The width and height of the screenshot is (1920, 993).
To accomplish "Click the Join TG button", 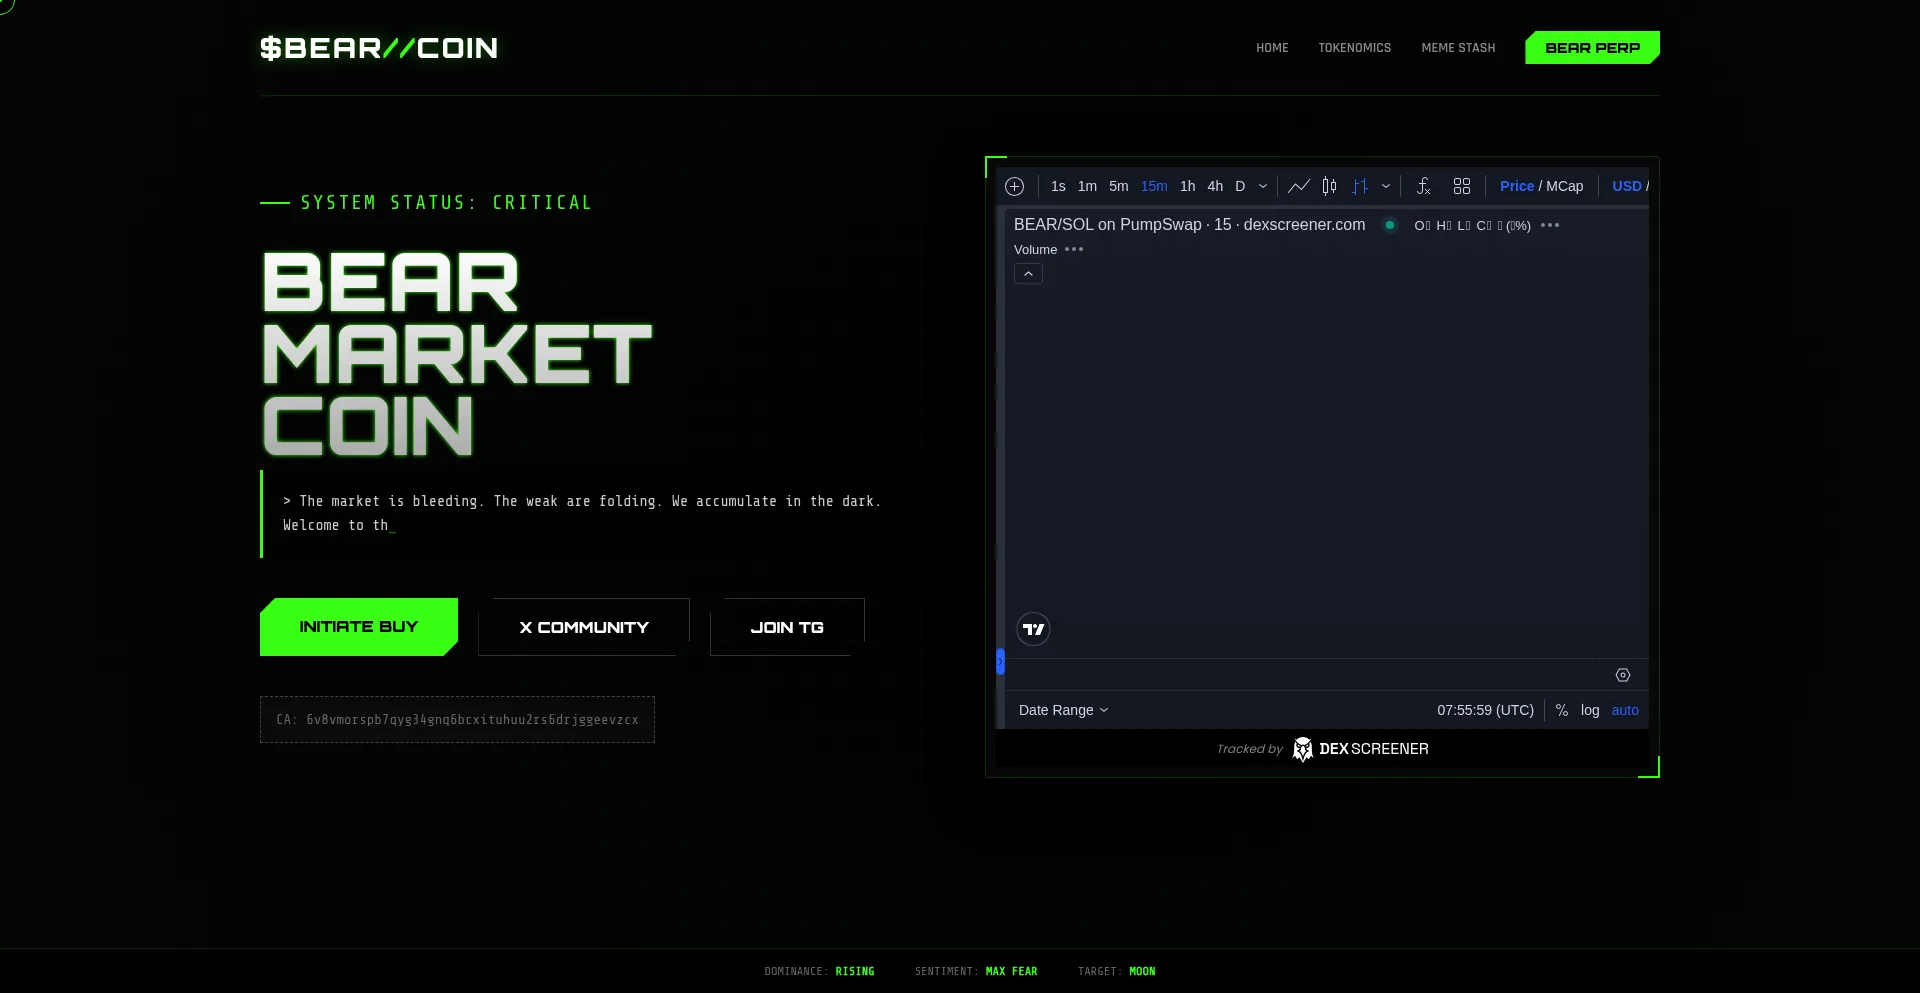I will (786, 627).
